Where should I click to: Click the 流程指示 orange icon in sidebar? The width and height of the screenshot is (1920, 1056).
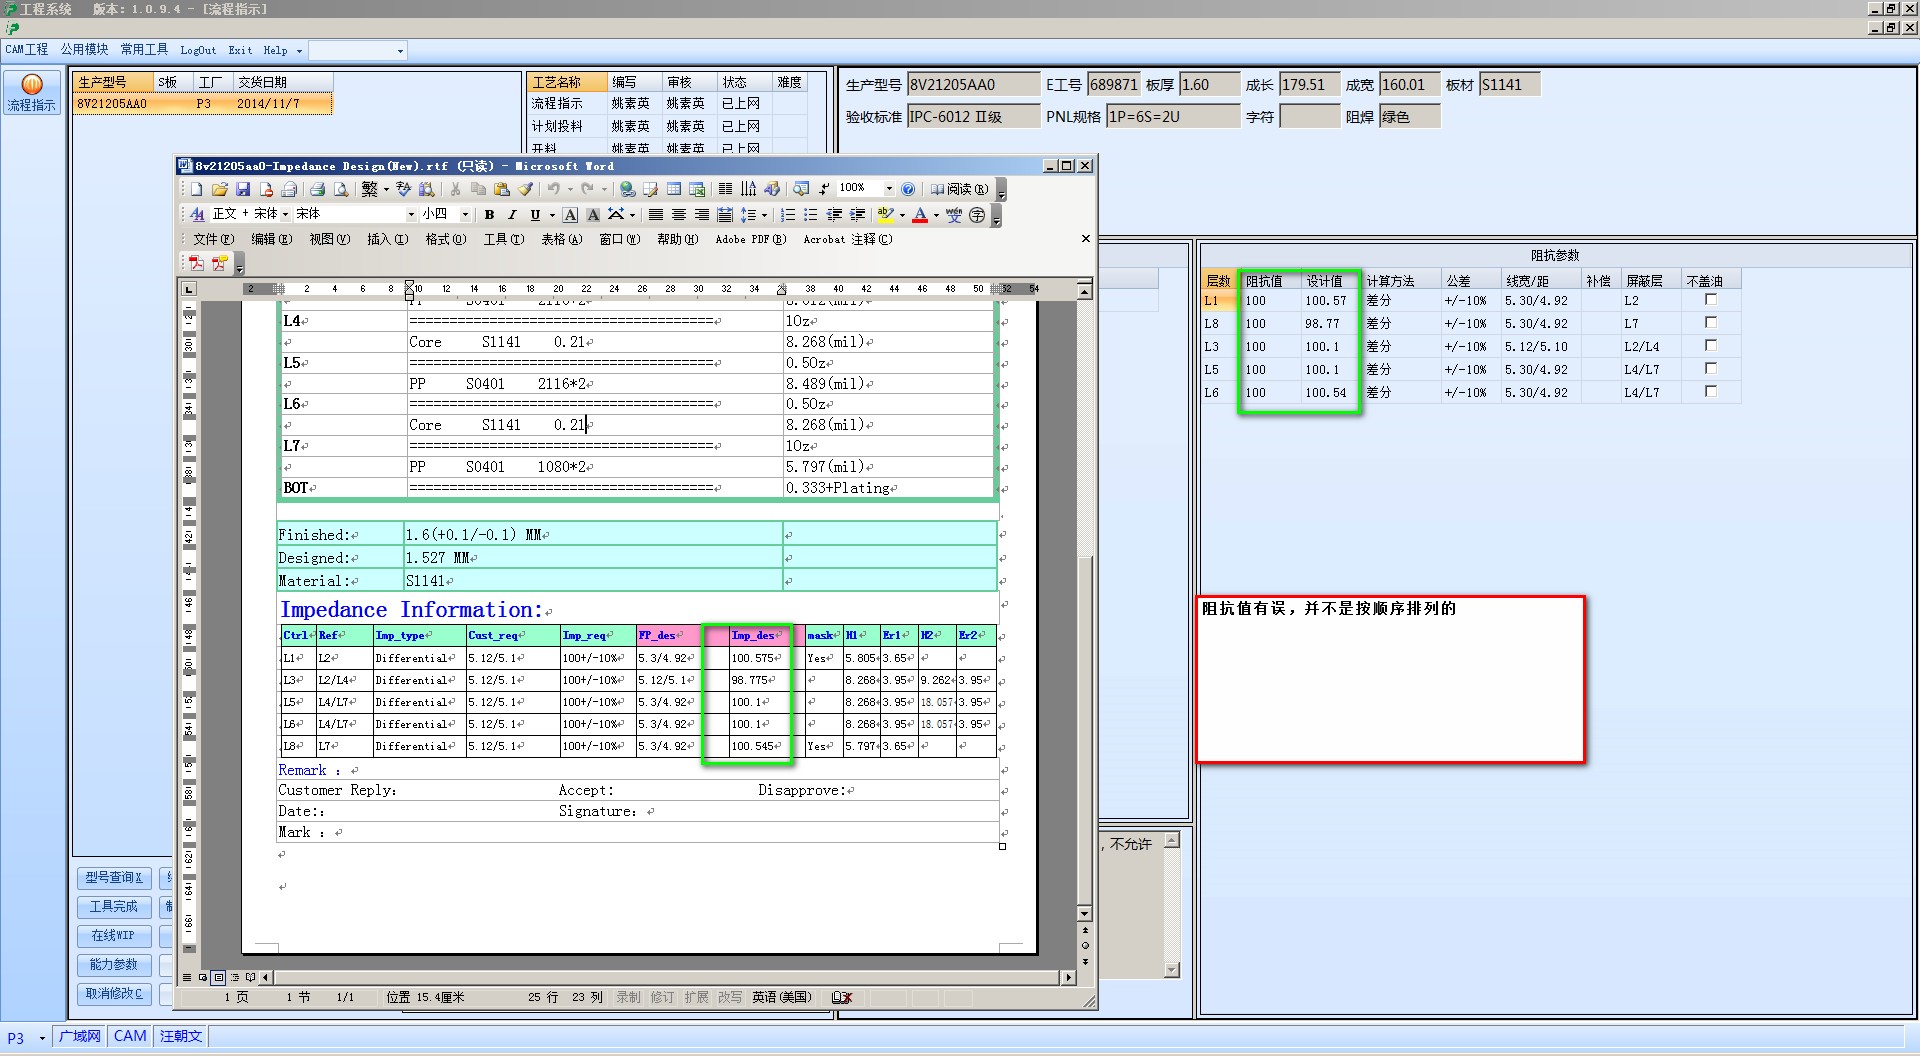click(32, 85)
